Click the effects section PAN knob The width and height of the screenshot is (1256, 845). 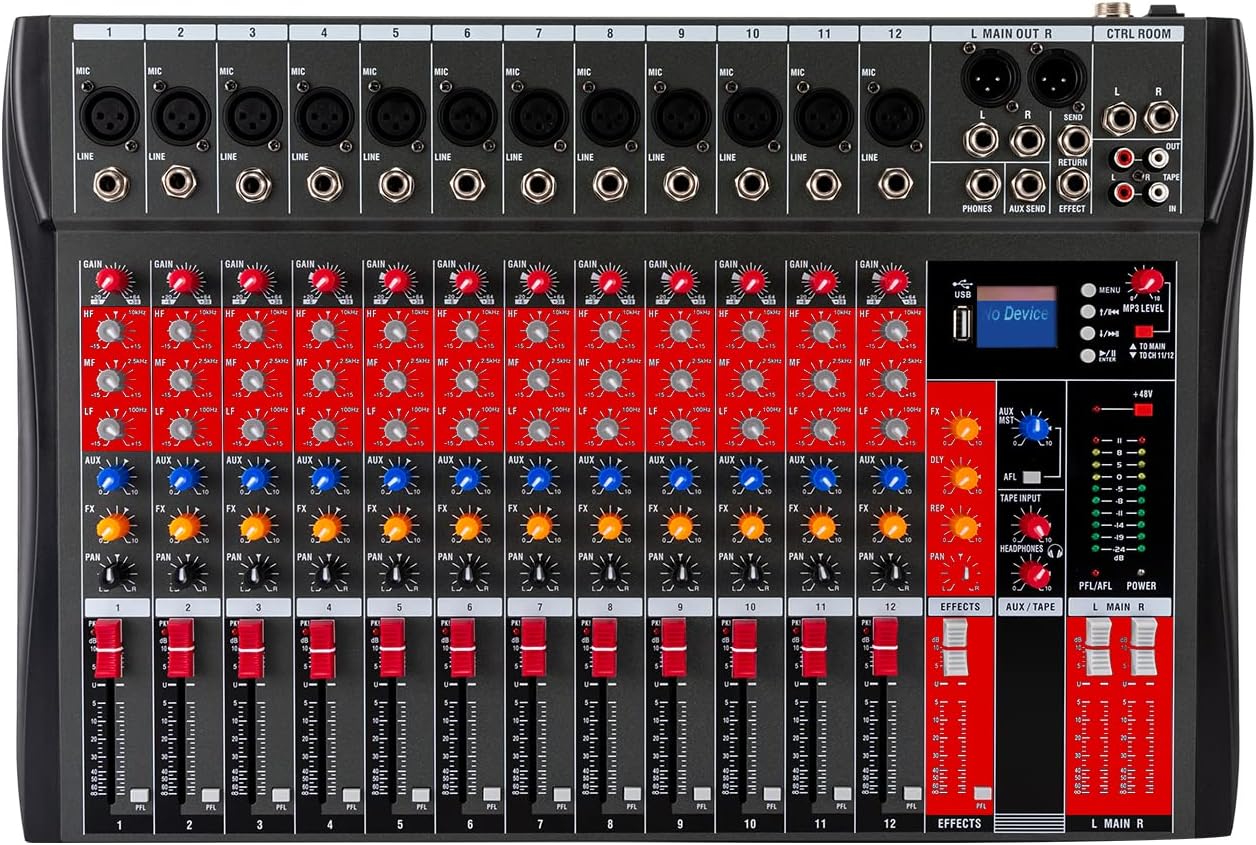966,572
